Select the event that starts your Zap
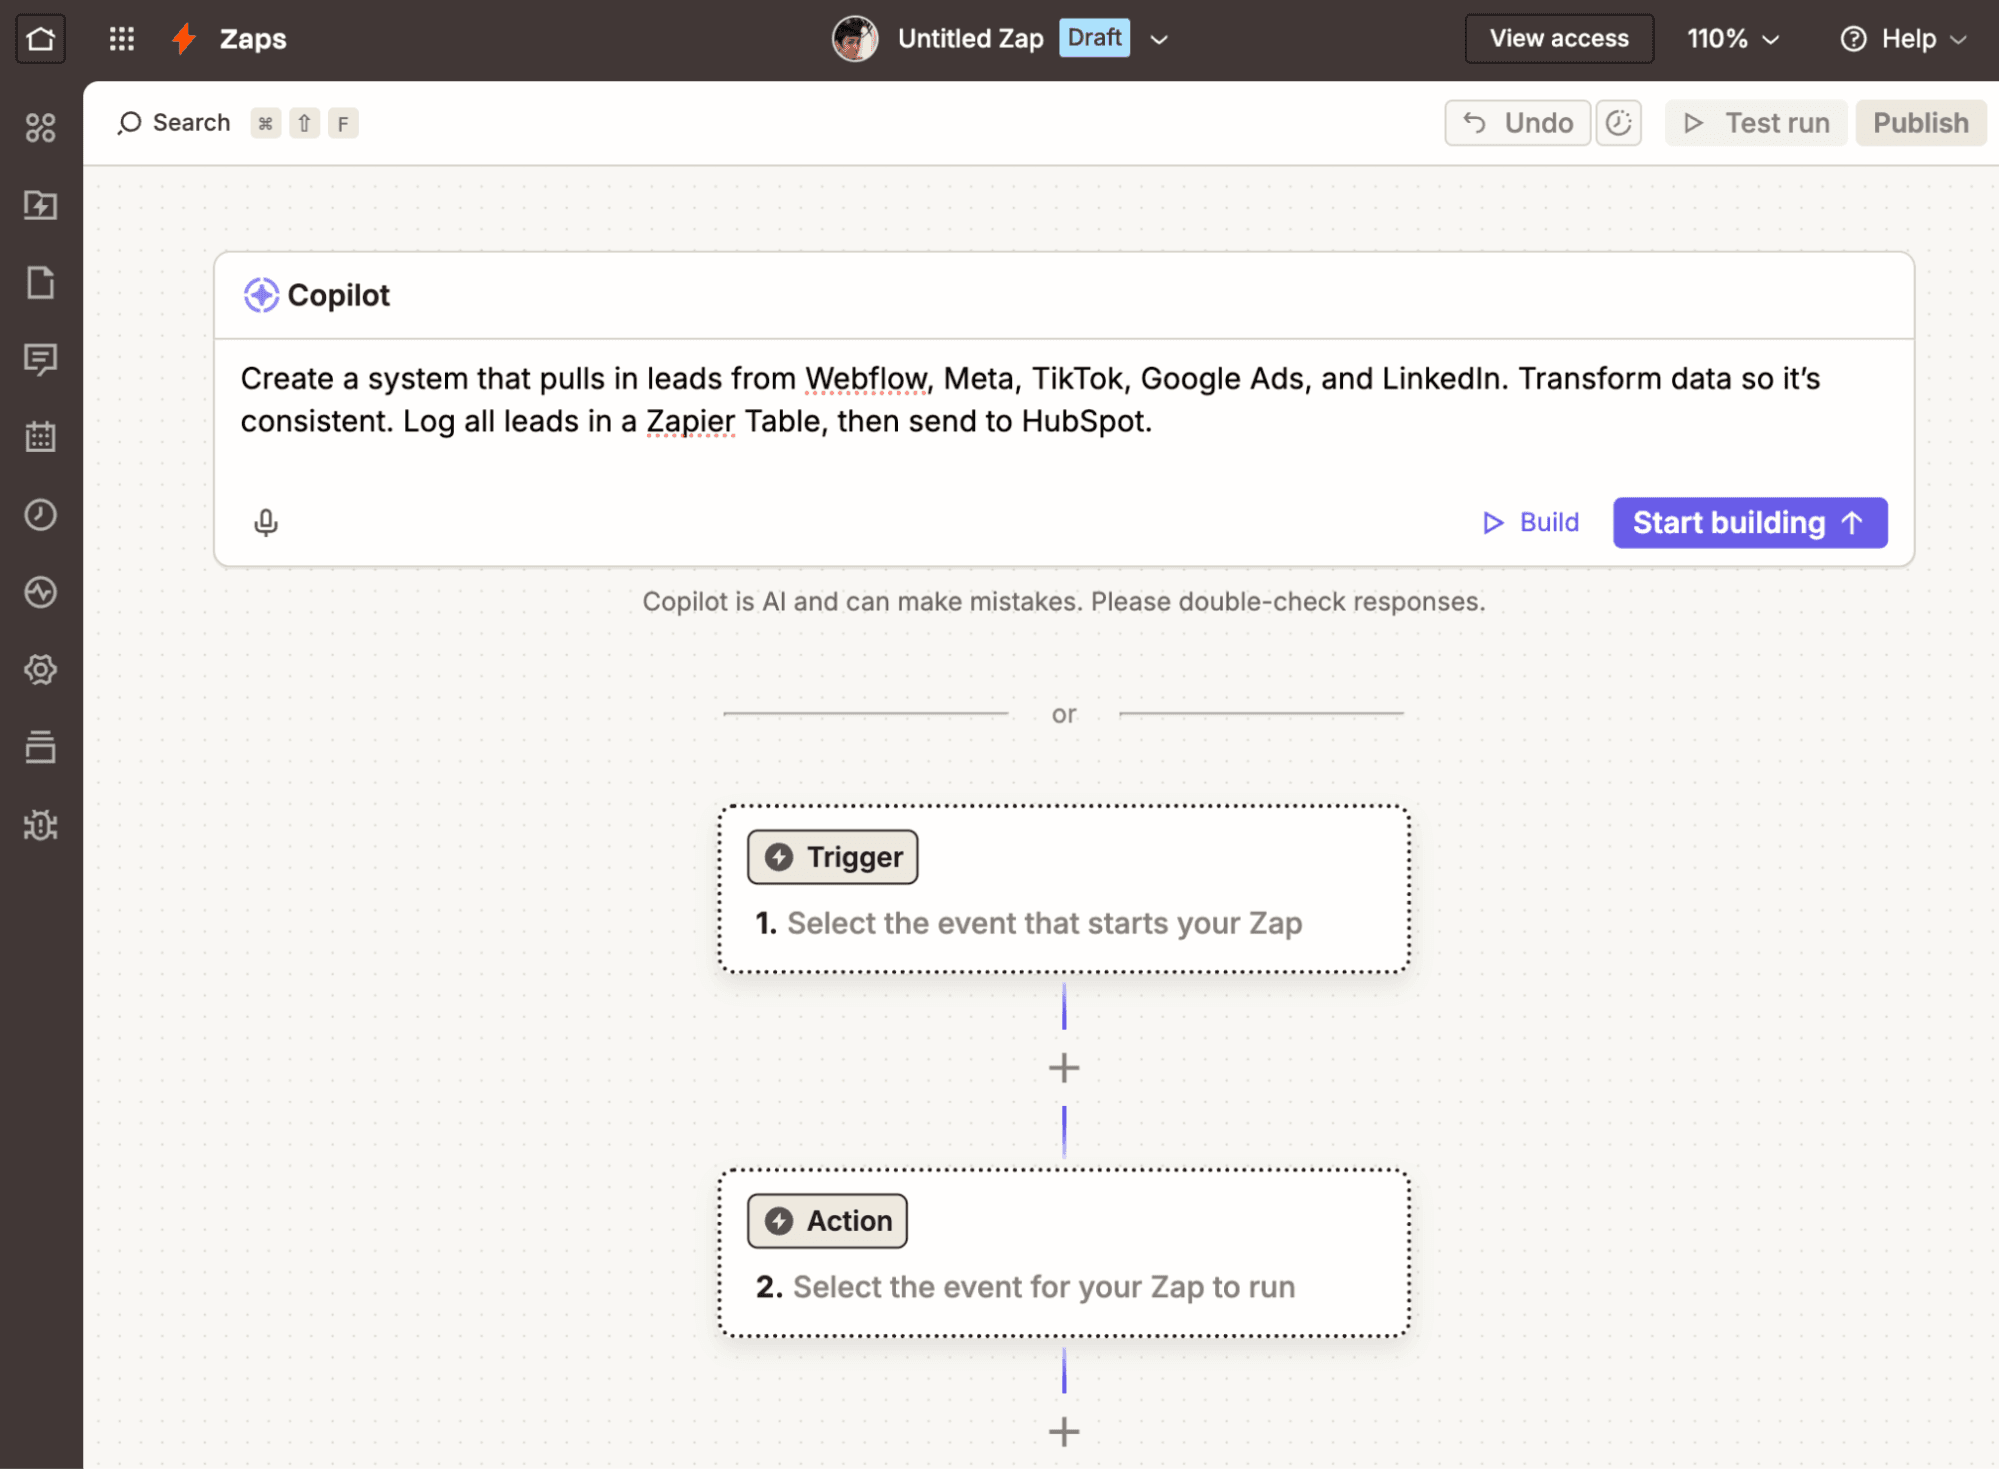 [1064, 889]
